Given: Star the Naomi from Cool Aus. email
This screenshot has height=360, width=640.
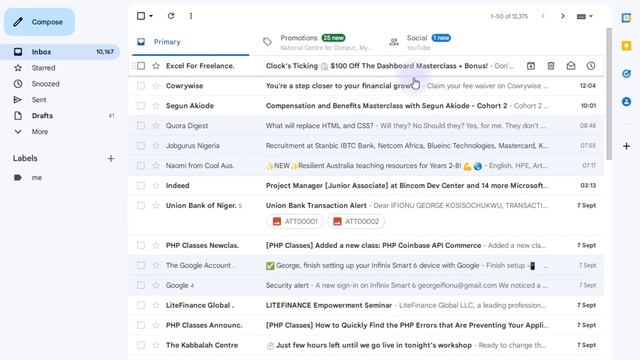Looking at the screenshot, I should [x=156, y=166].
